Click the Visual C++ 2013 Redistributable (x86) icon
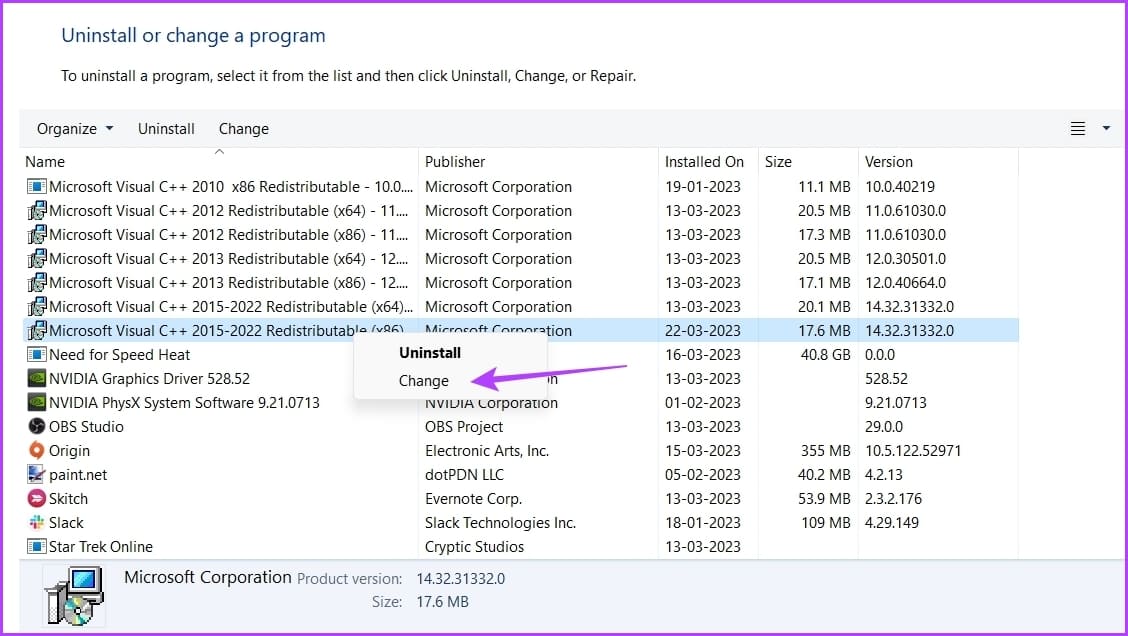Image resolution: width=1128 pixels, height=636 pixels. (x=36, y=283)
